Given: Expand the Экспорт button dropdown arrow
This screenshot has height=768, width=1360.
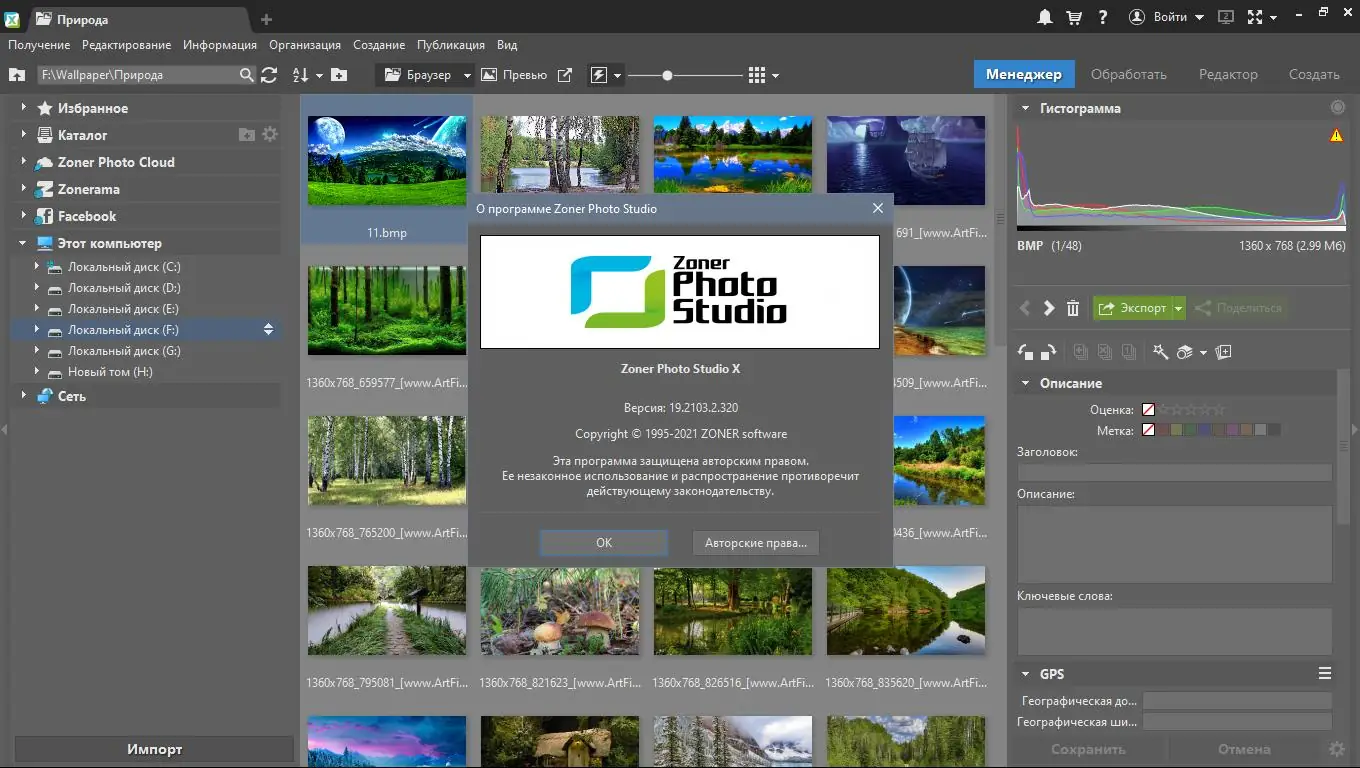Looking at the screenshot, I should click(1178, 308).
